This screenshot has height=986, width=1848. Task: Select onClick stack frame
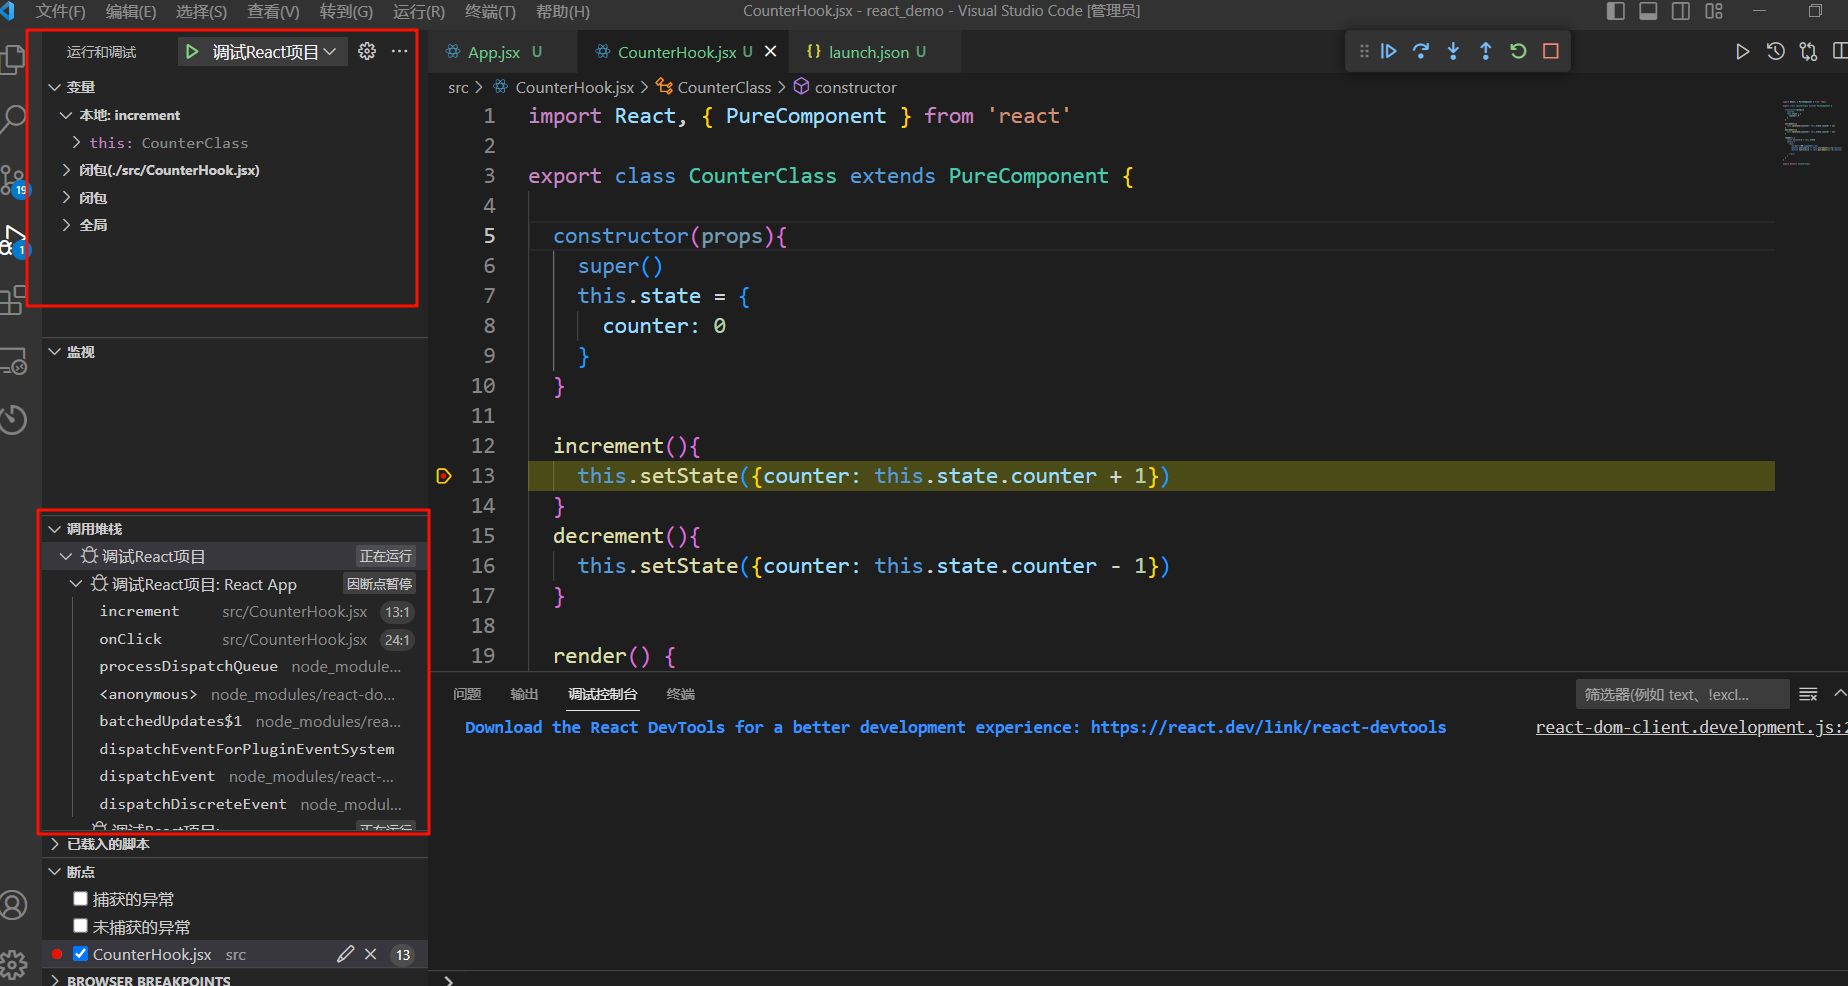(237, 639)
